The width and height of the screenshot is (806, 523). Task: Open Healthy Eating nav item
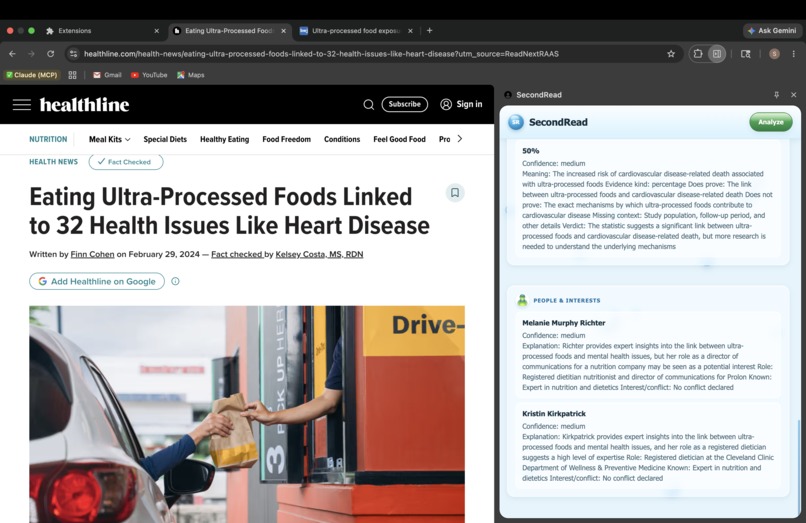click(225, 139)
